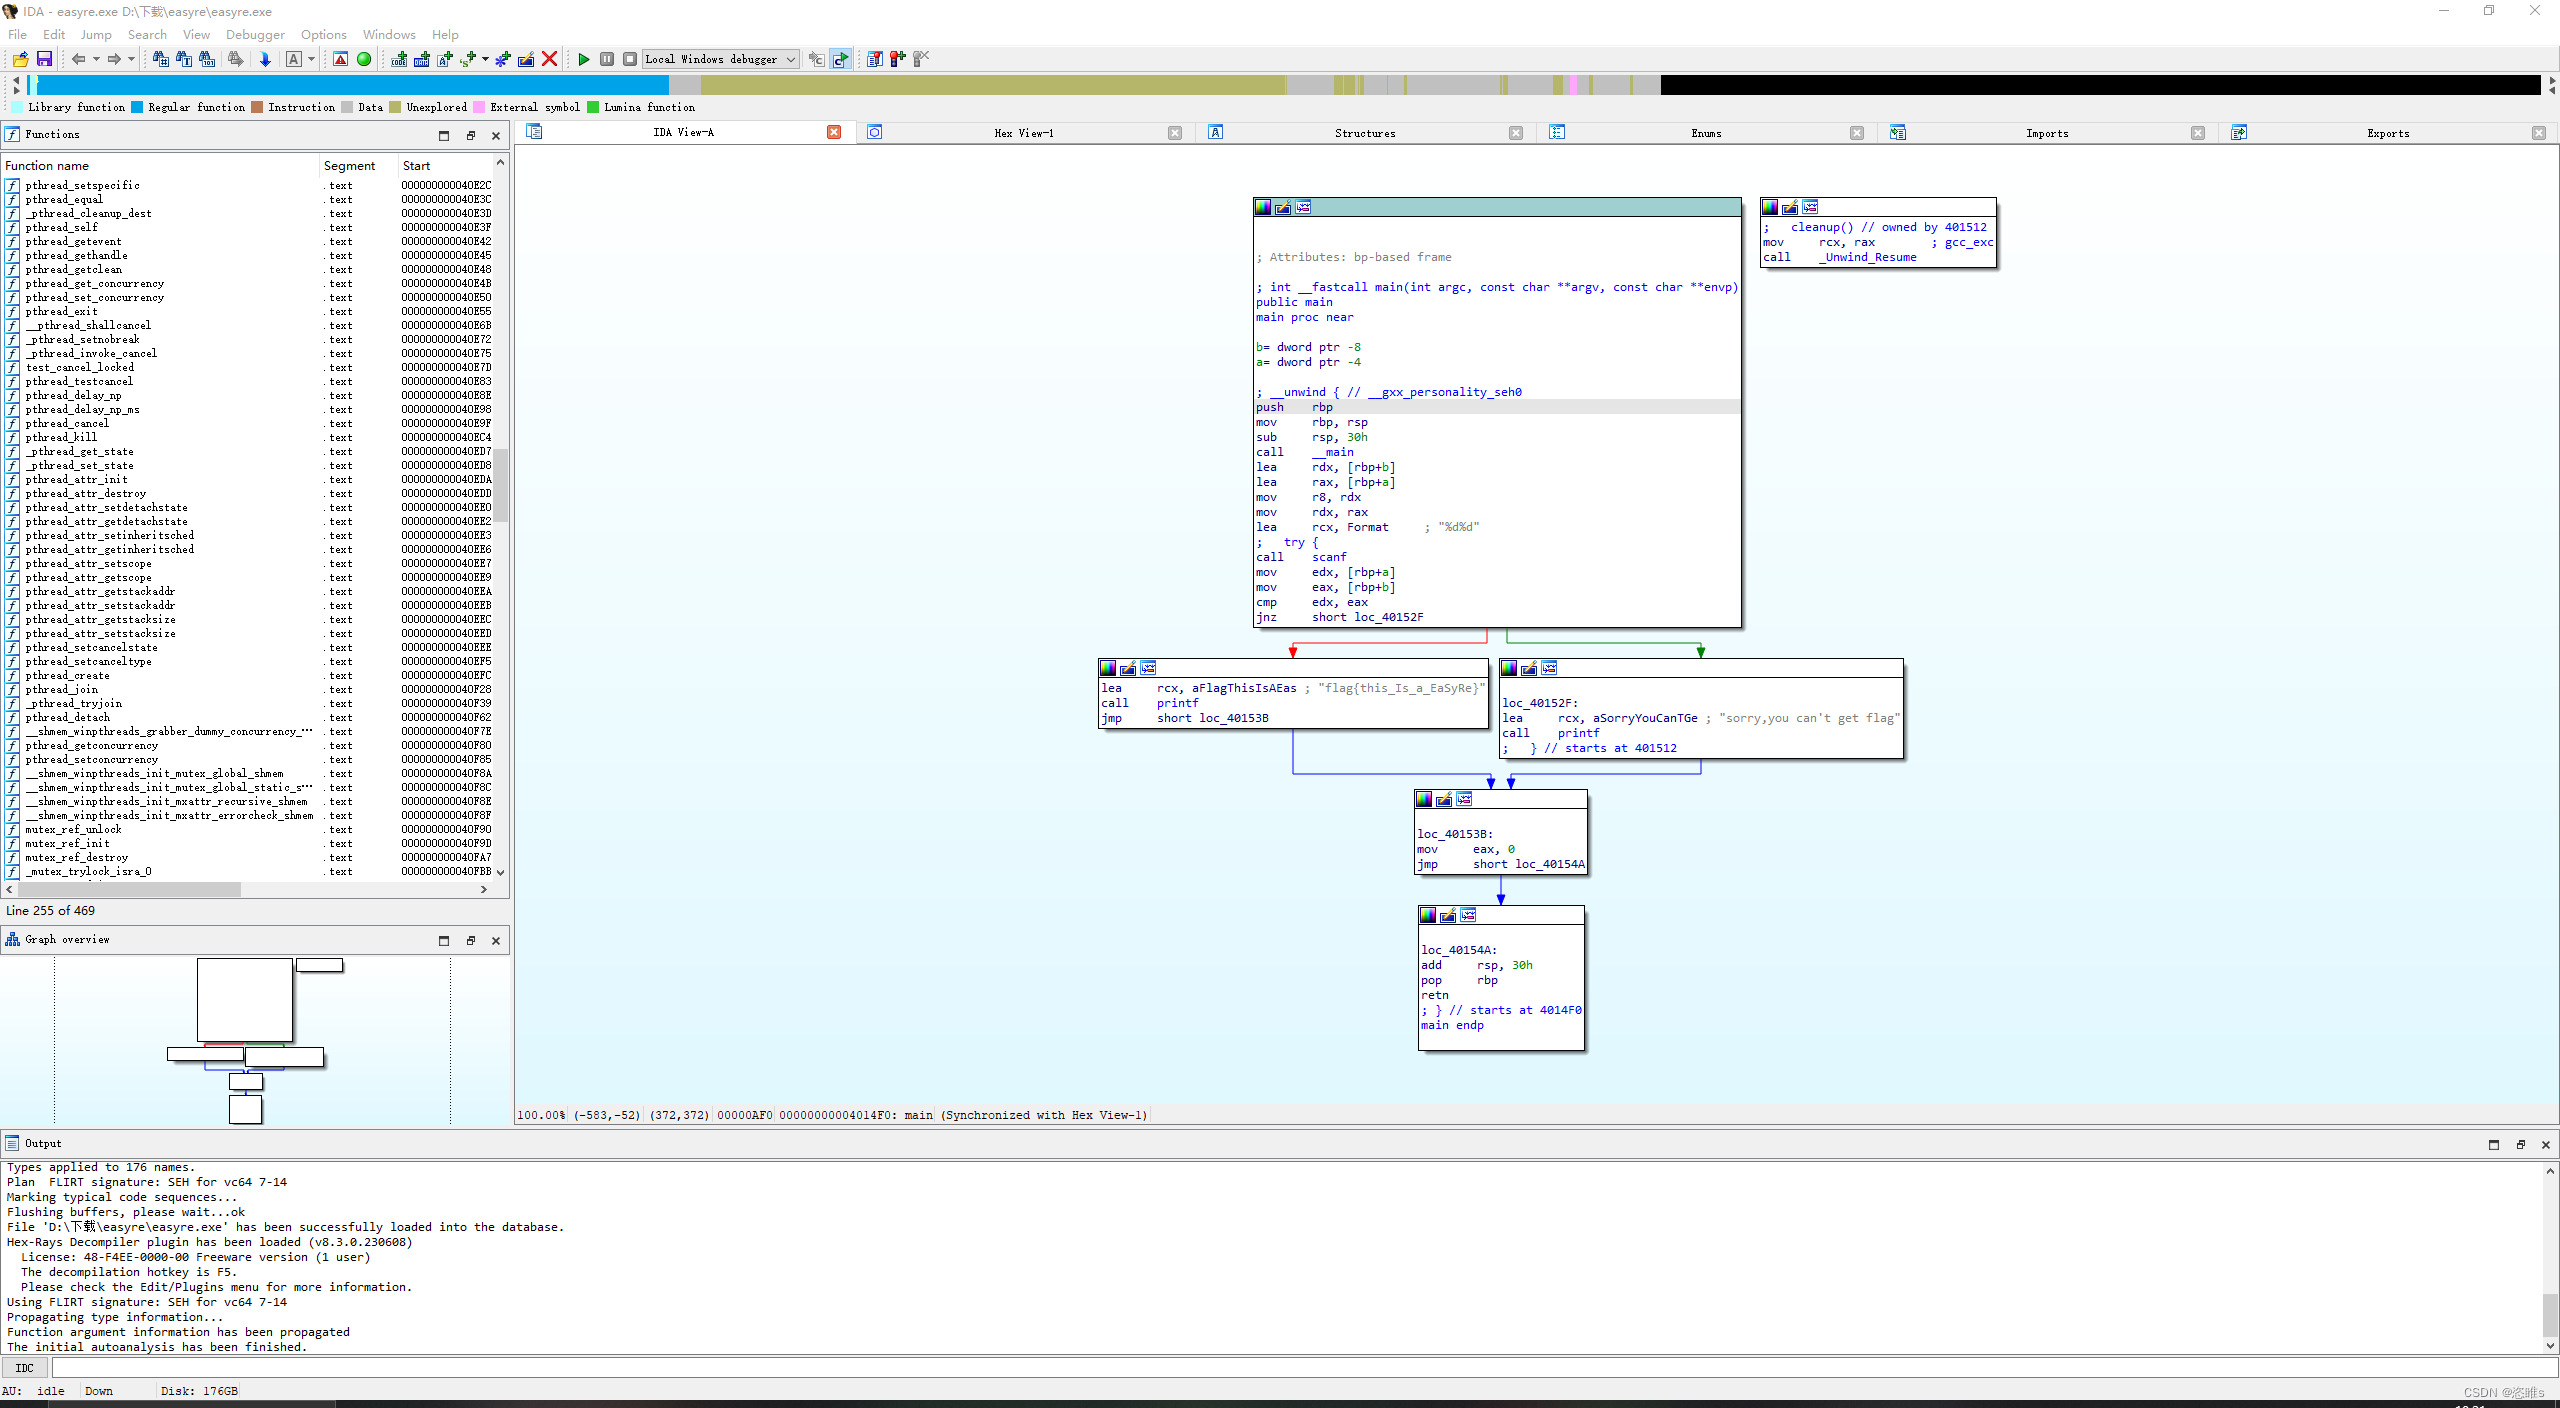Screen dimensions: 2560x1408
Task: Click the highlighted C with green arrow icon
Action: click(x=841, y=59)
